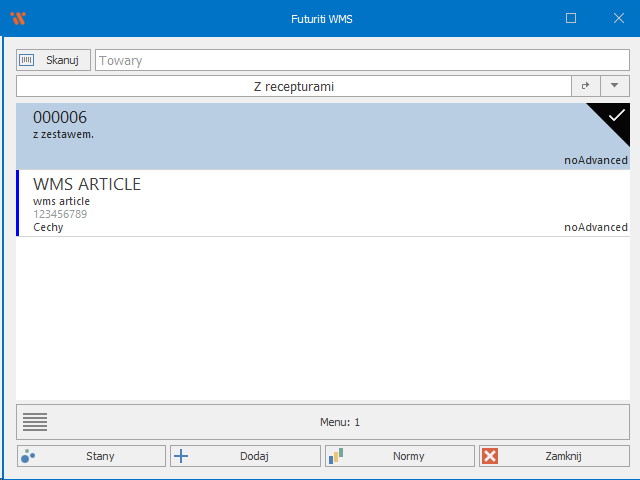
Task: Click Cechy text in WMS ARTICLE row
Action: coord(48,227)
